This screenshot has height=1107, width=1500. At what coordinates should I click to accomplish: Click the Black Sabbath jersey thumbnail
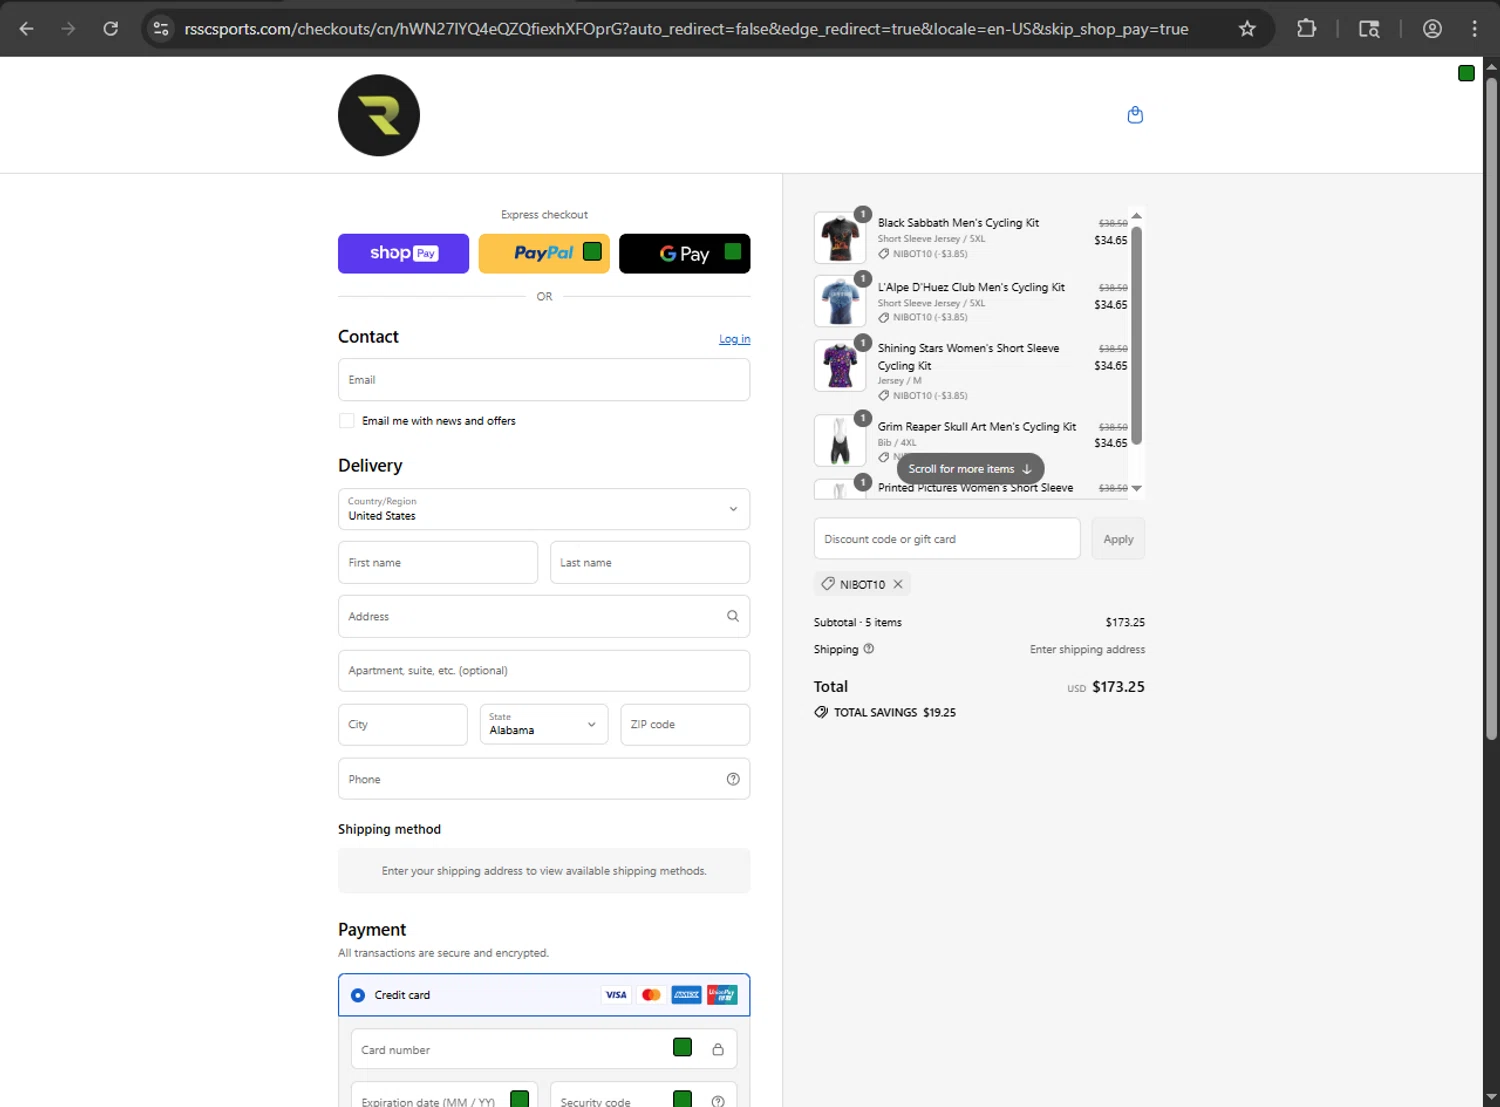840,238
